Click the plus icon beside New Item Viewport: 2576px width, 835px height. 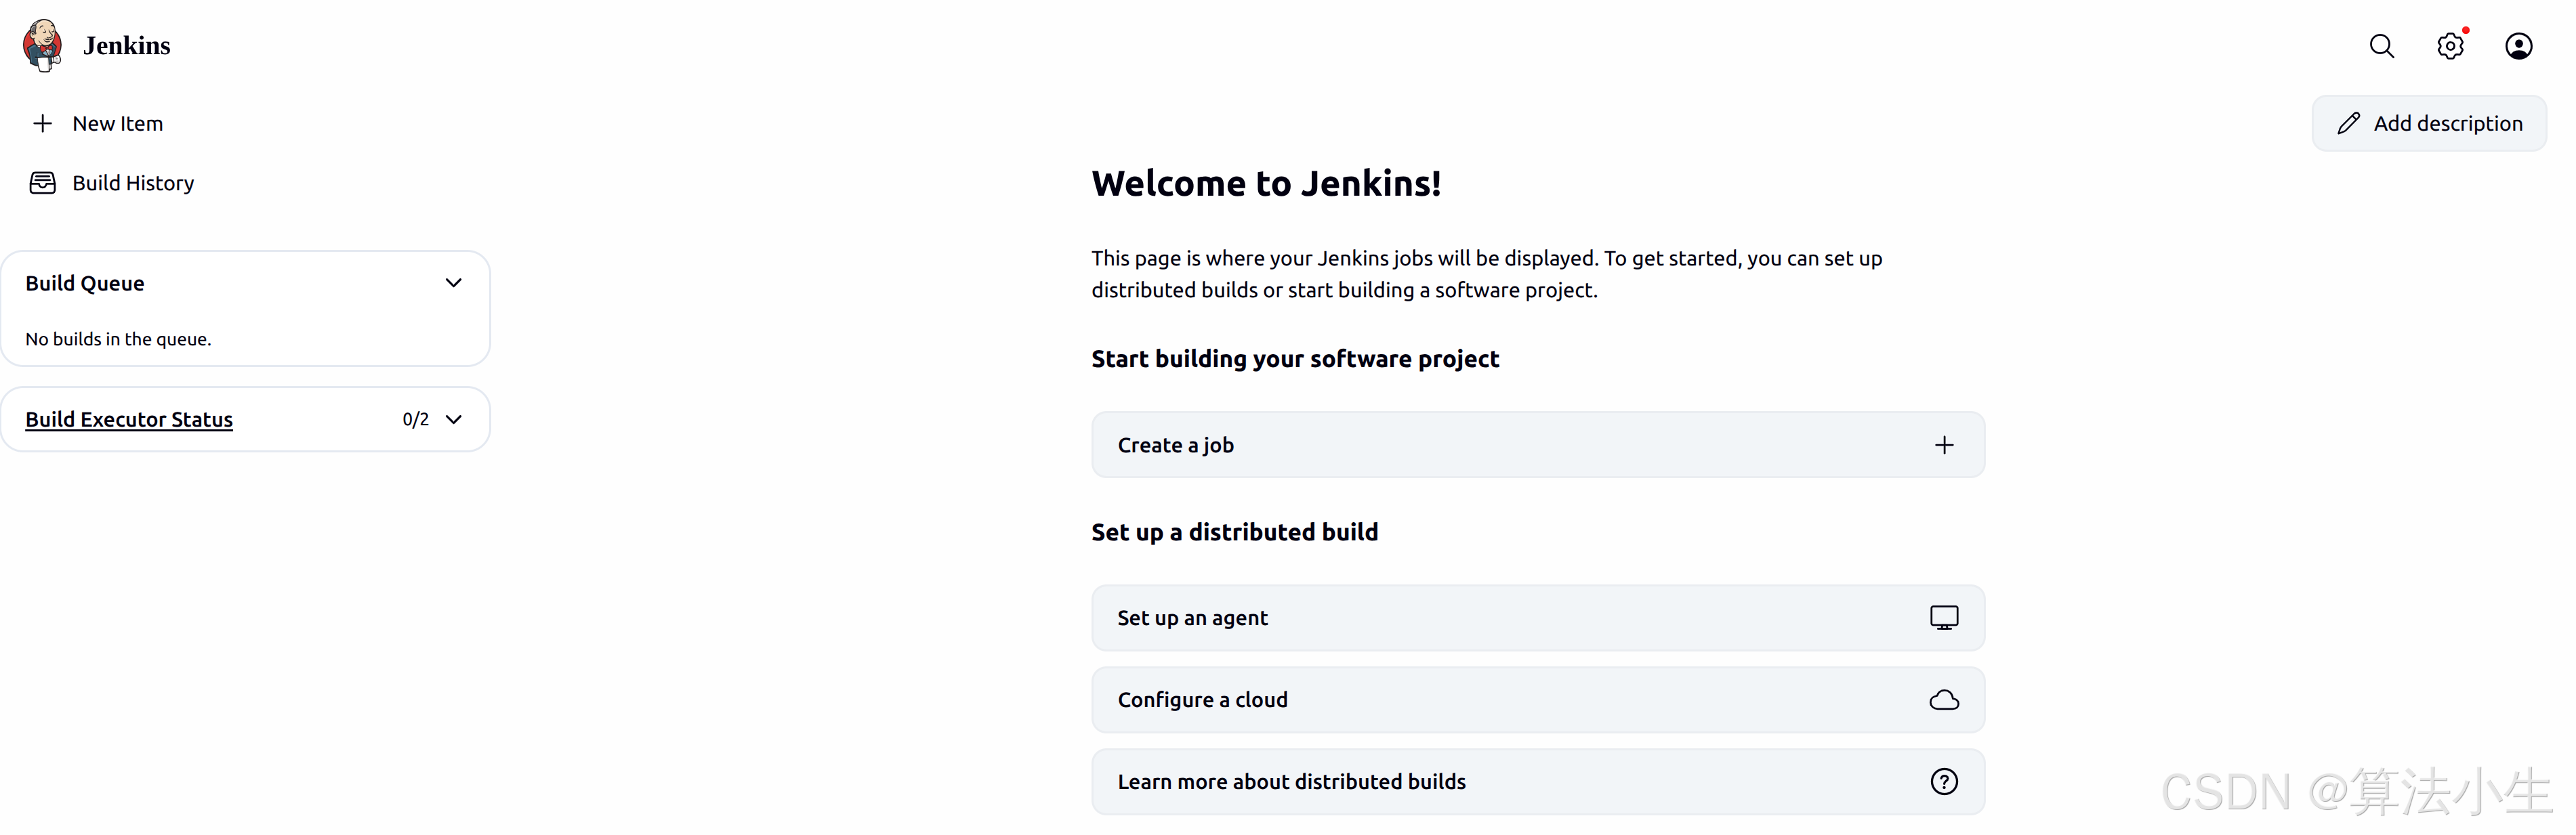(42, 123)
